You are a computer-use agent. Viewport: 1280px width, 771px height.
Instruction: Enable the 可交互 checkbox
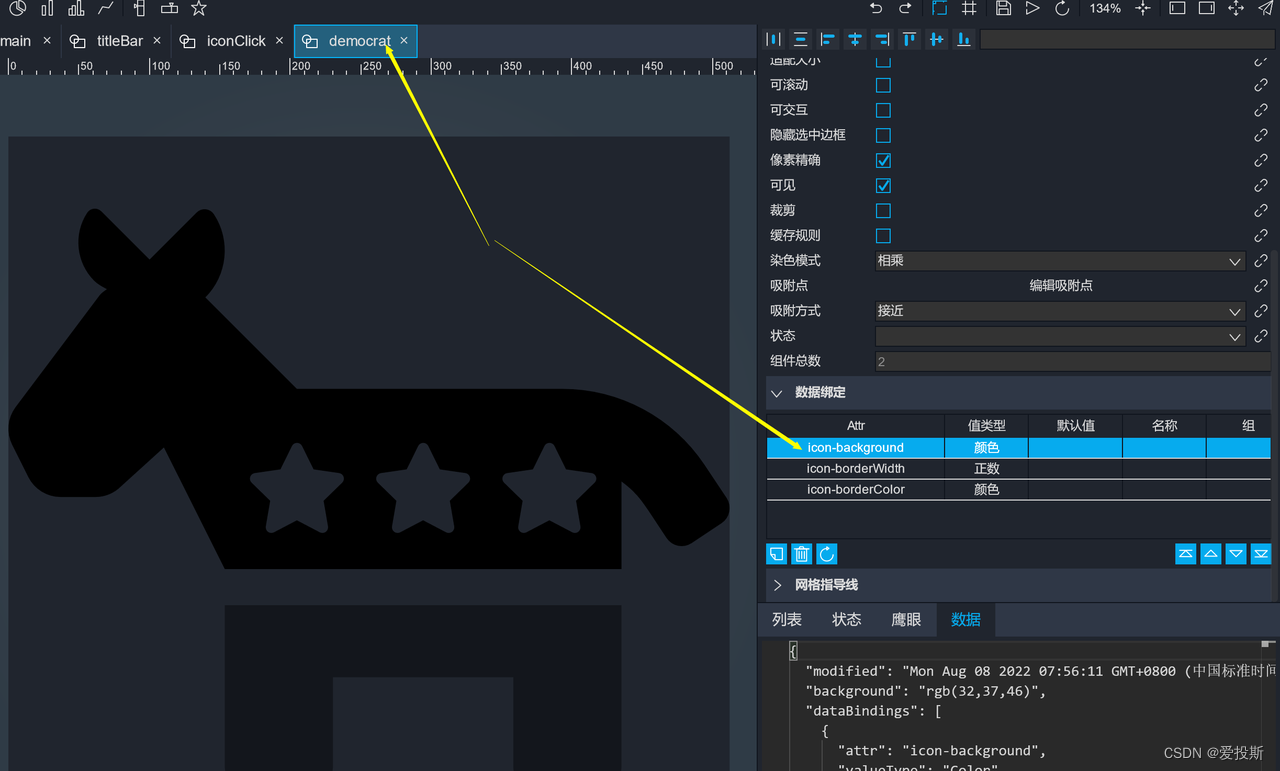click(x=883, y=111)
